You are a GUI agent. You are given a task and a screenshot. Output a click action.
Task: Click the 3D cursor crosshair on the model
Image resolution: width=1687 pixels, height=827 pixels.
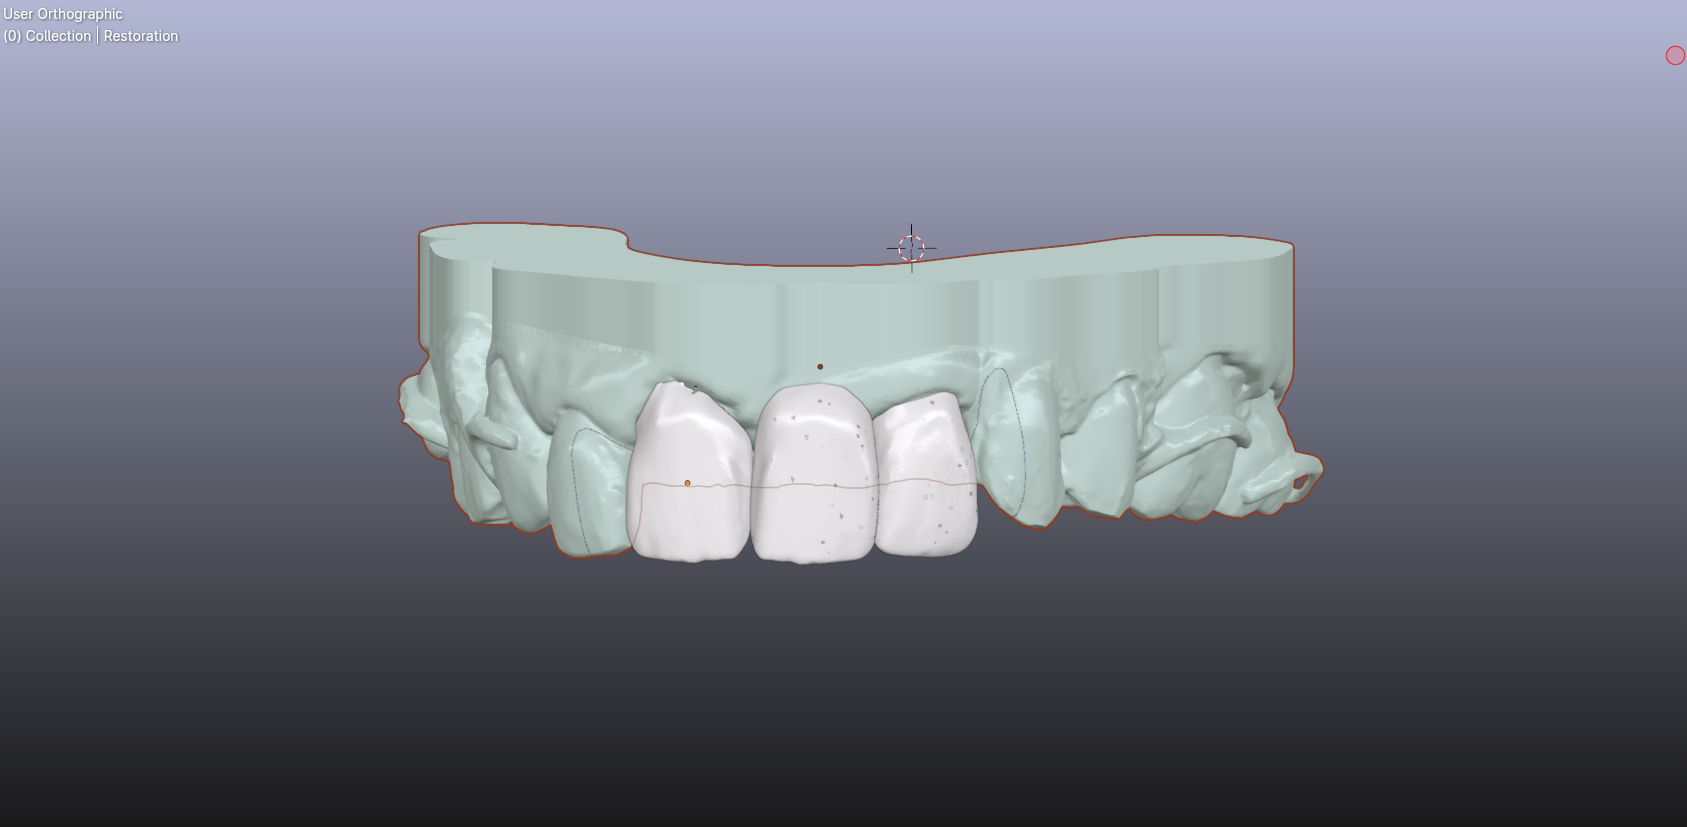pos(911,248)
